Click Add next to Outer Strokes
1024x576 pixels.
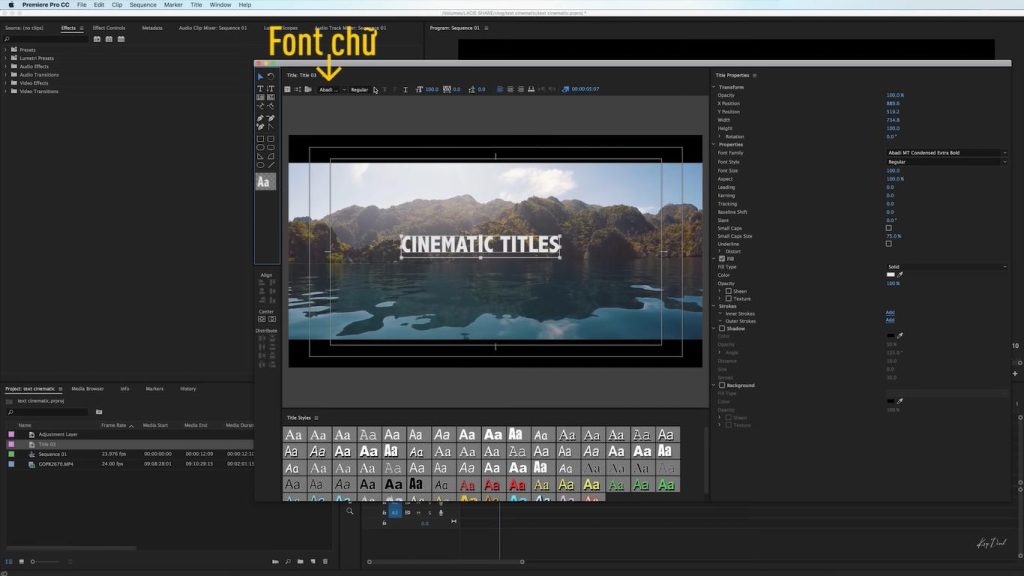(889, 319)
